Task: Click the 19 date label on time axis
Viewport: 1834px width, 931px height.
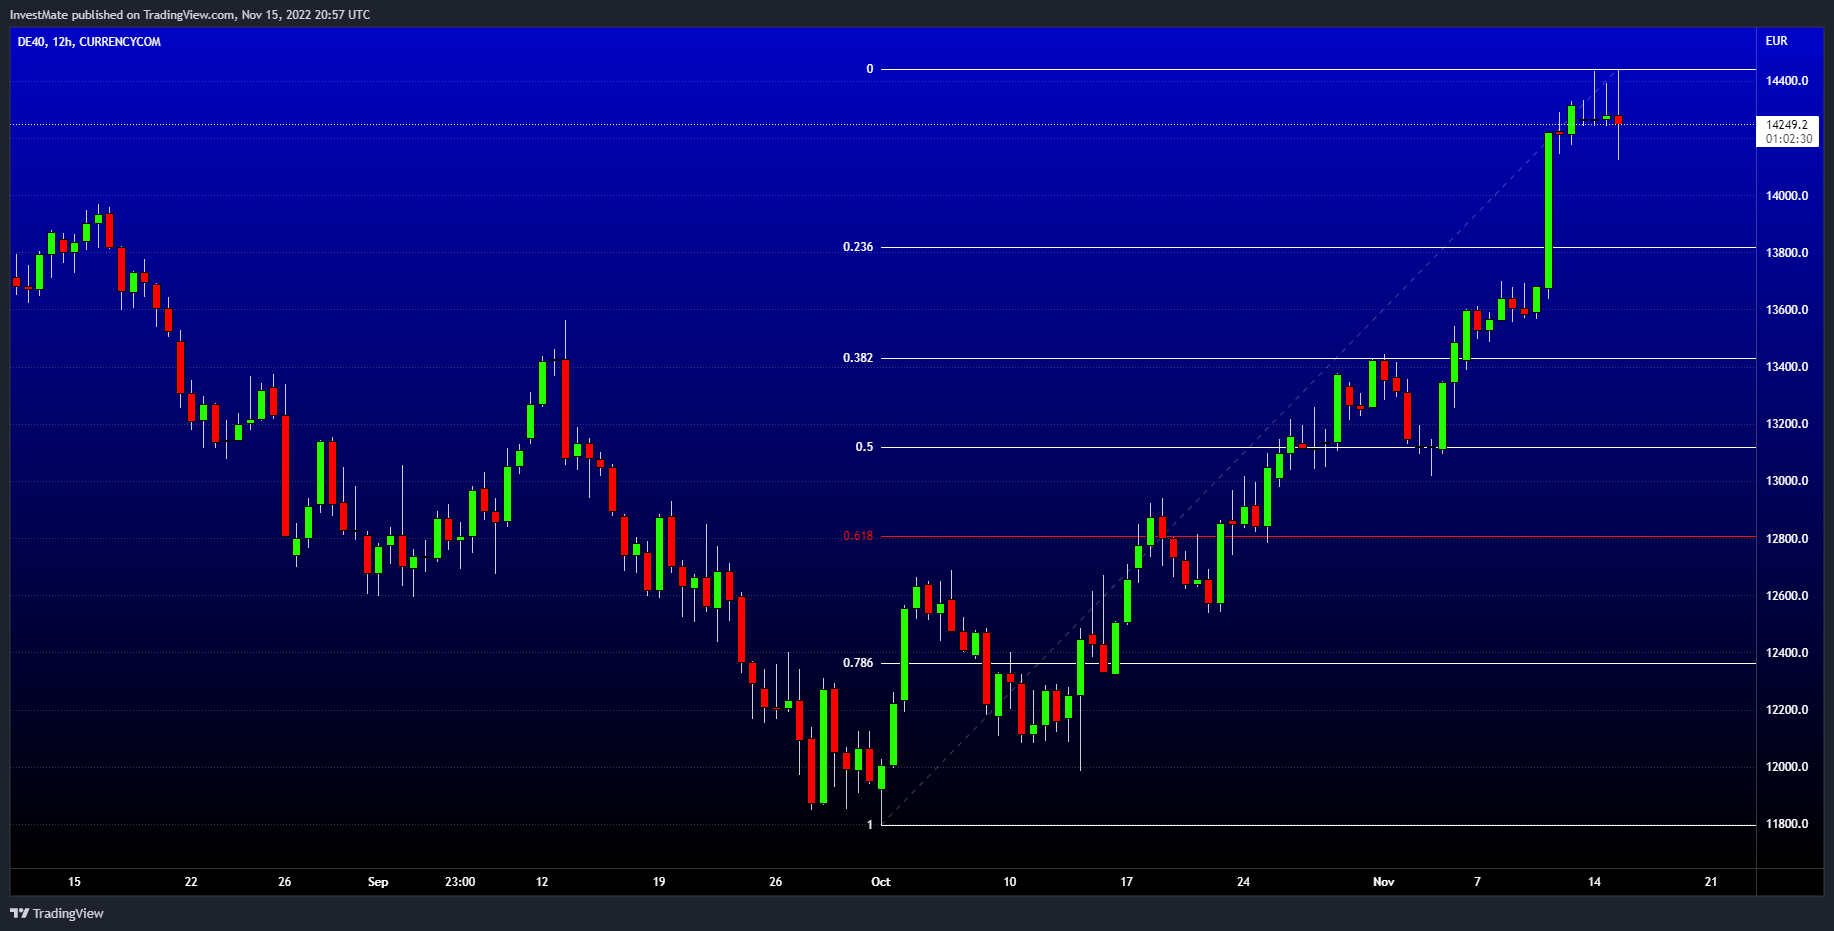Action: click(659, 882)
